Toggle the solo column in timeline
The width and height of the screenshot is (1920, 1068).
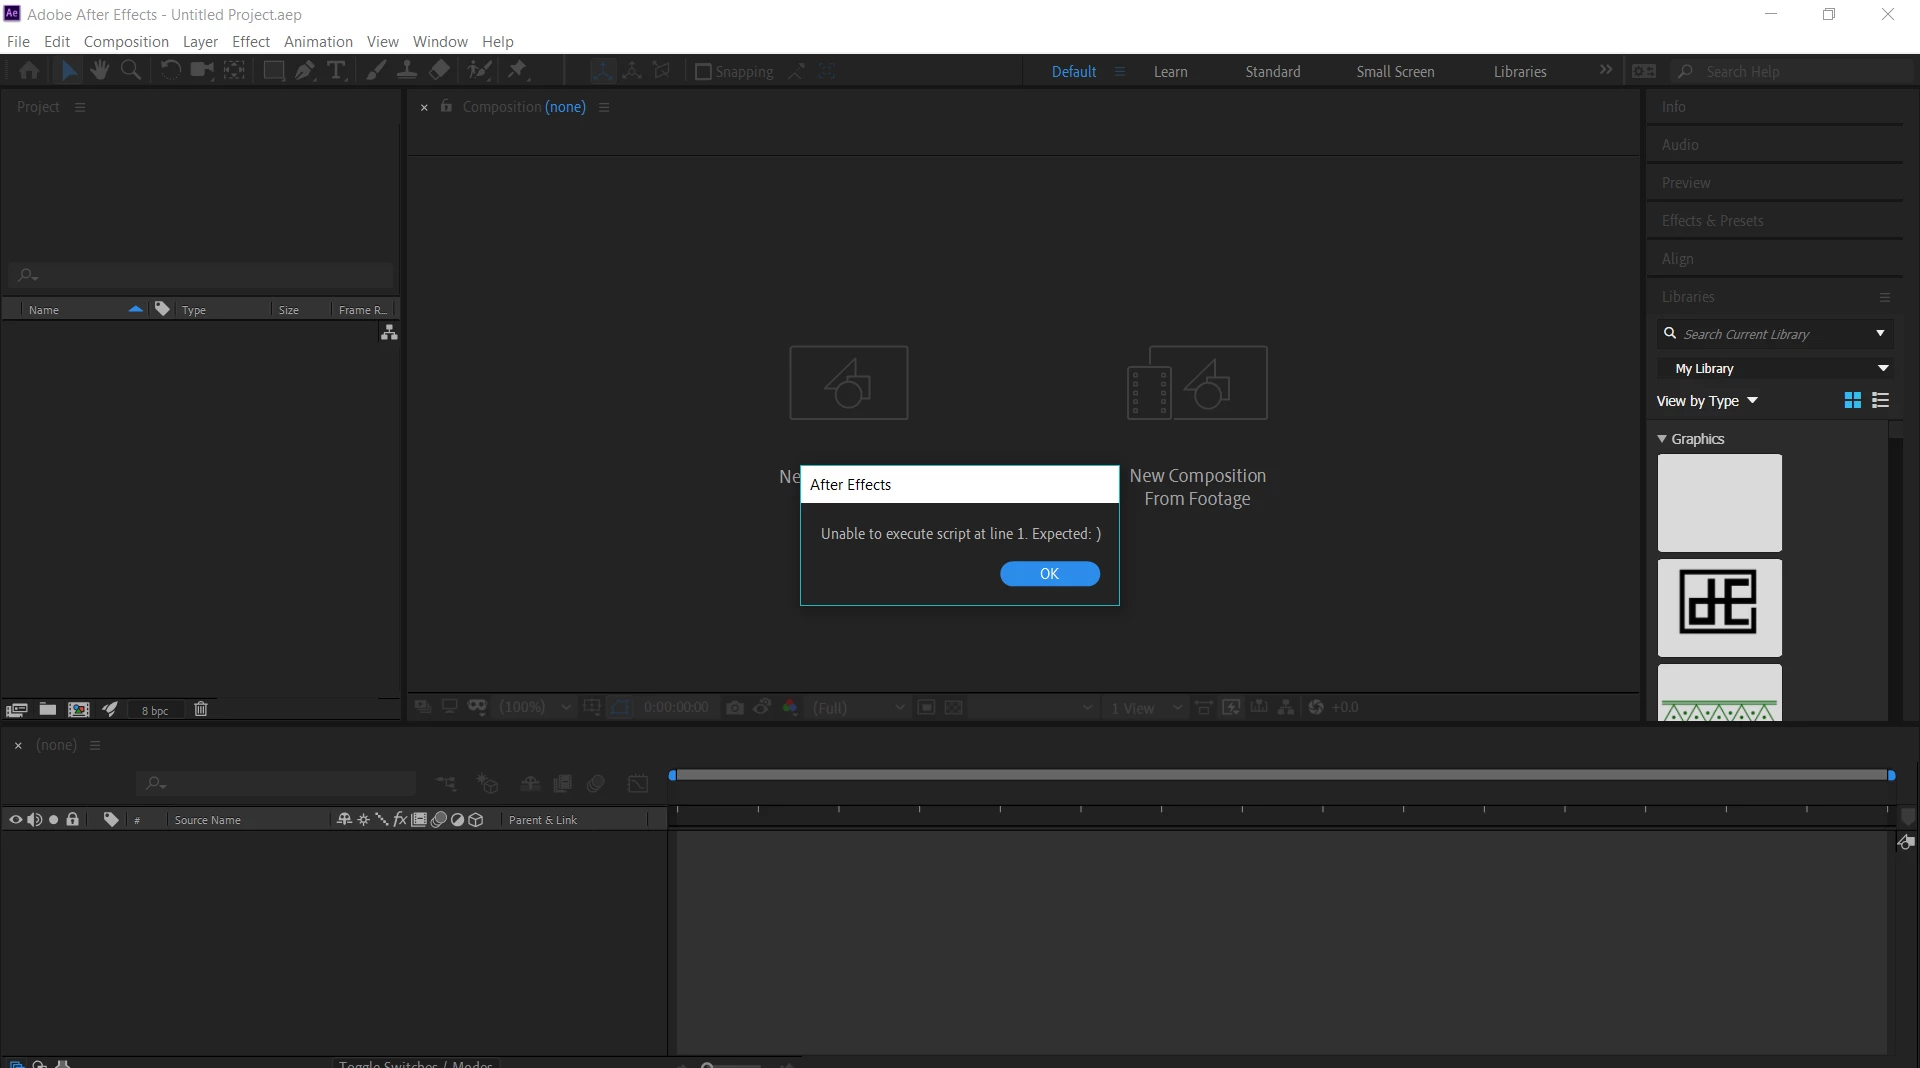click(x=53, y=820)
